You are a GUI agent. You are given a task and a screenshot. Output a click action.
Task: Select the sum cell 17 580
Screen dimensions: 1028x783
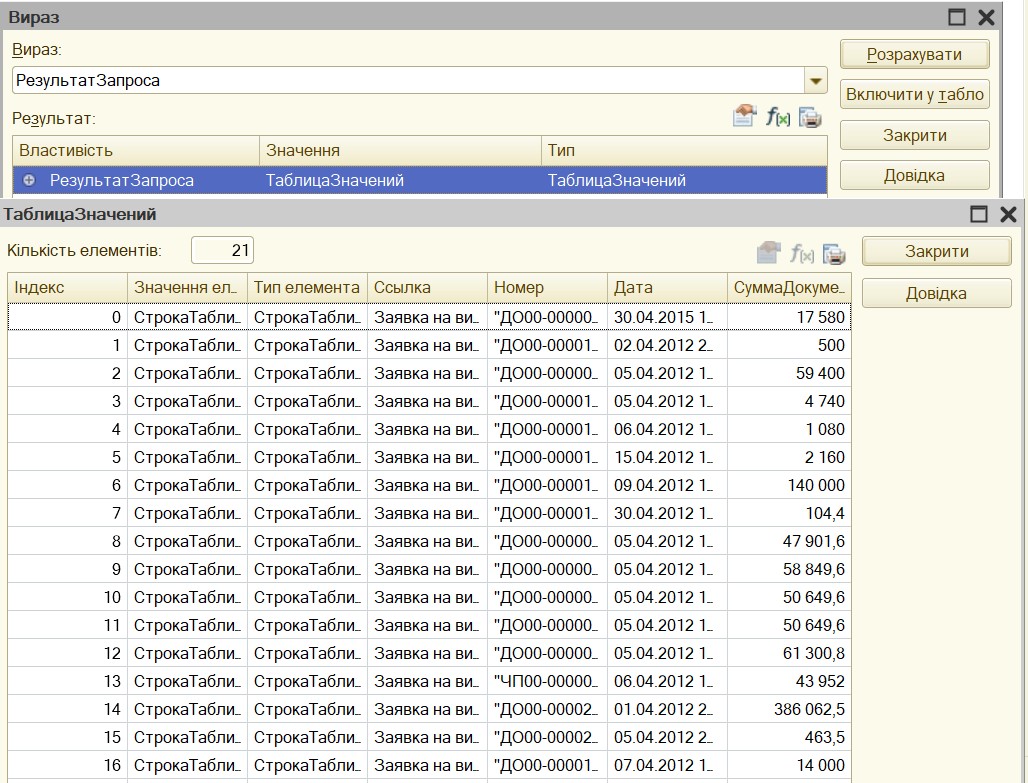pos(789,317)
